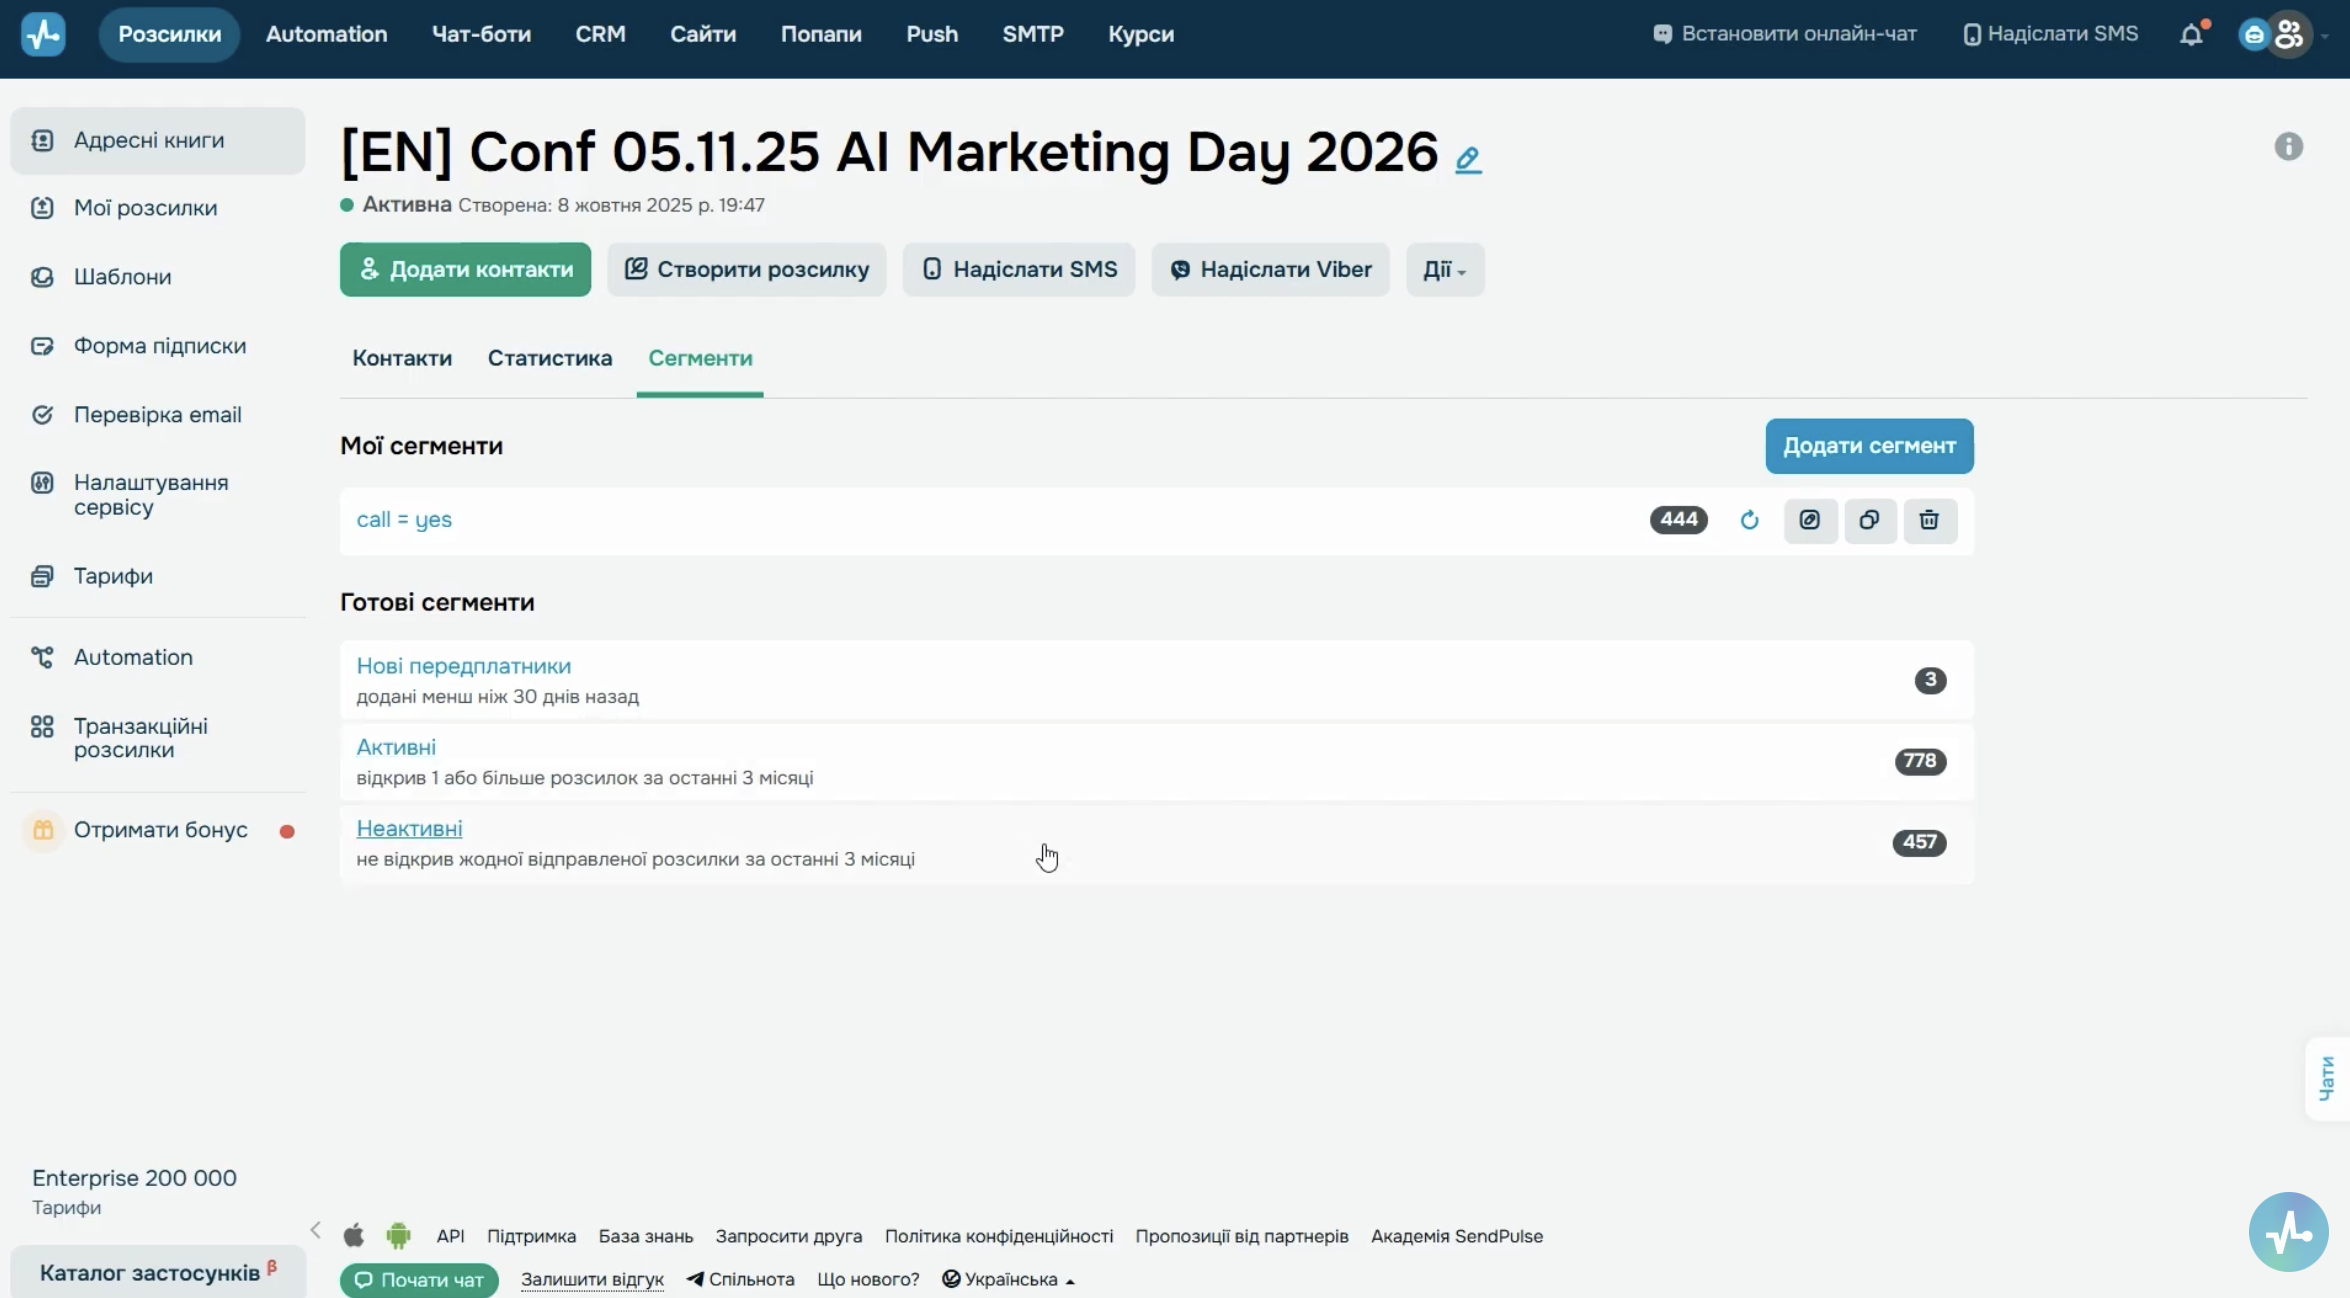This screenshot has width=2350, height=1298.
Task: Click the green Додати контакти button
Action: [x=465, y=269]
